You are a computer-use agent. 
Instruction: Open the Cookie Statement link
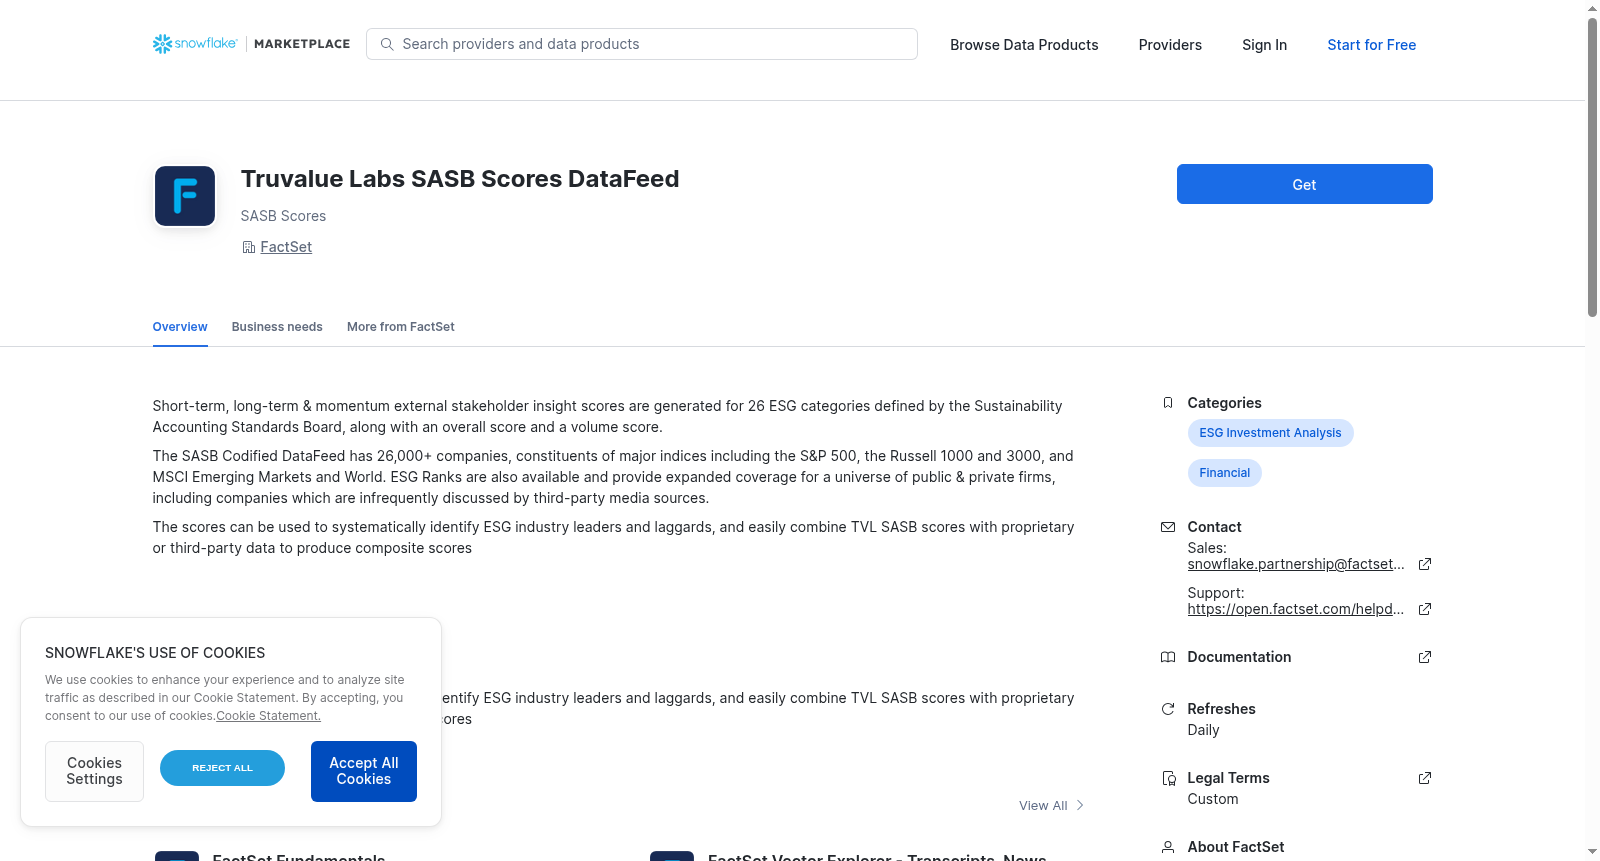coord(268,716)
